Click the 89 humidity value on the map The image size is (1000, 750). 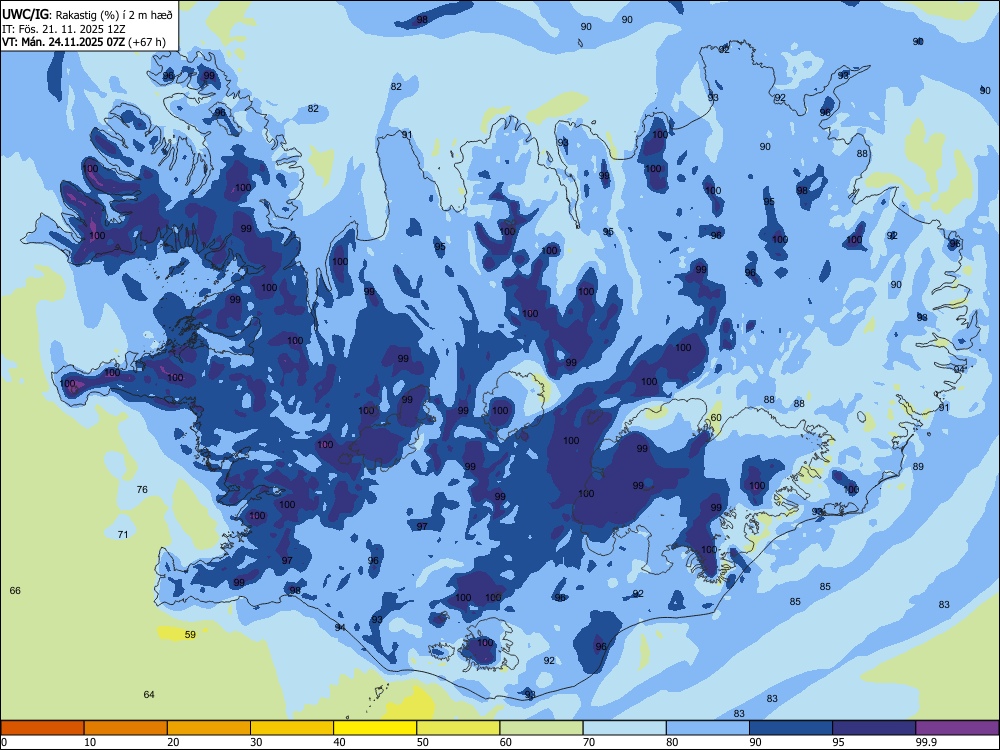coord(918,466)
